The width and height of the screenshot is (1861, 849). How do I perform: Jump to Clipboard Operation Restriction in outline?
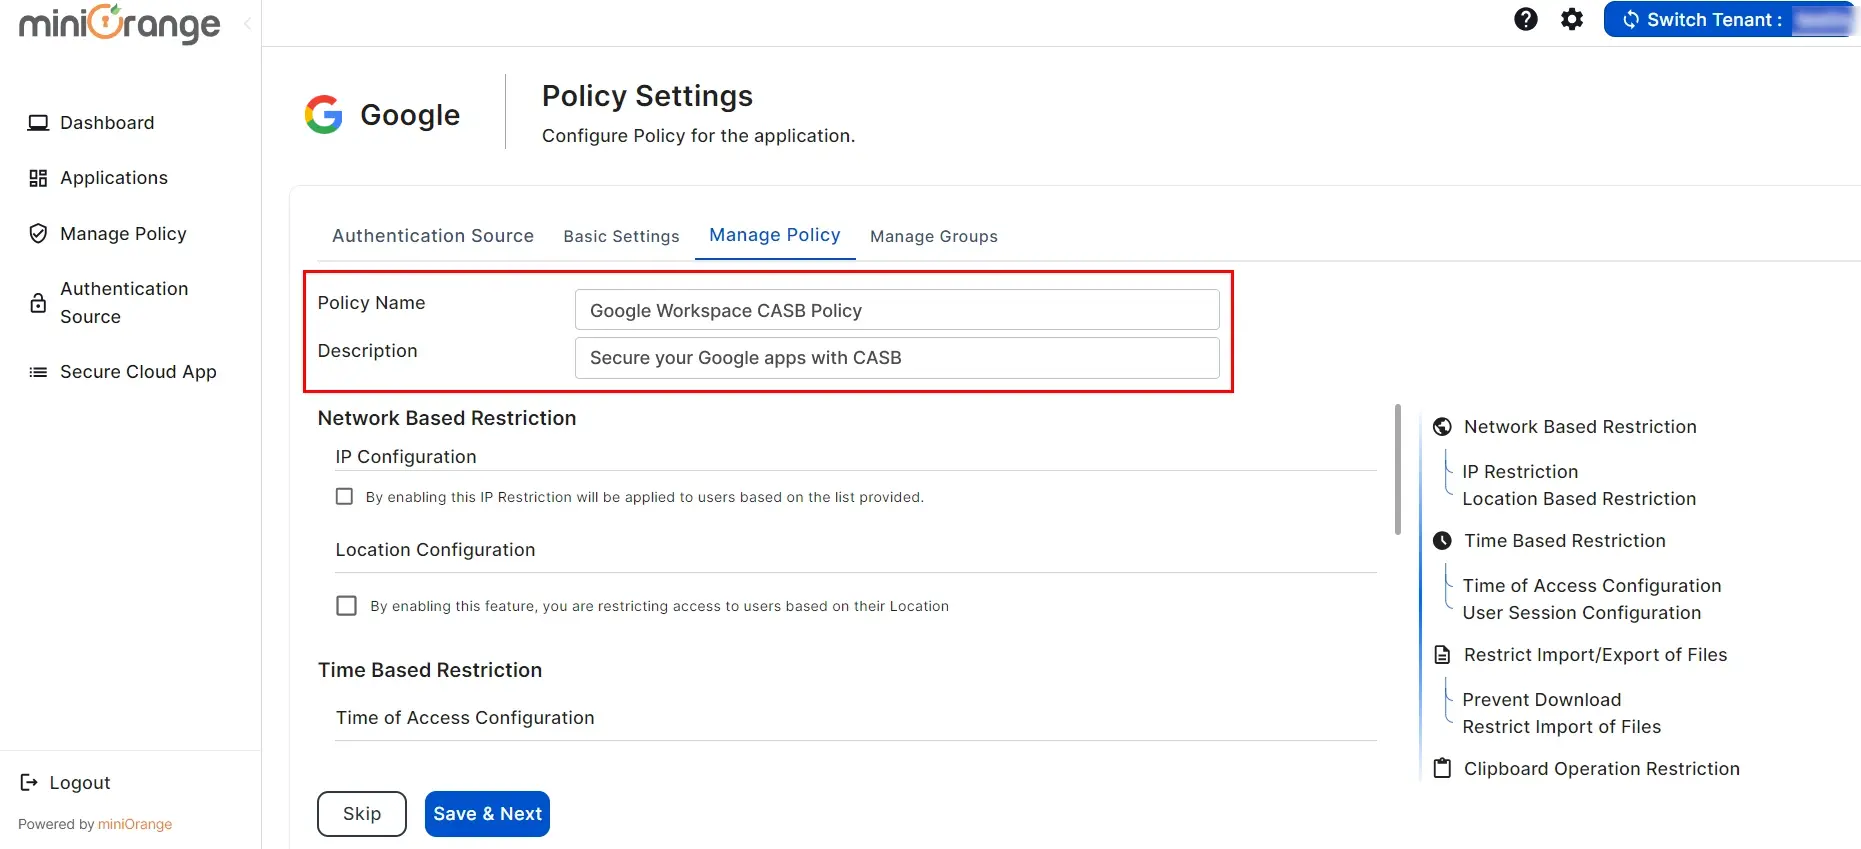tap(1601, 769)
